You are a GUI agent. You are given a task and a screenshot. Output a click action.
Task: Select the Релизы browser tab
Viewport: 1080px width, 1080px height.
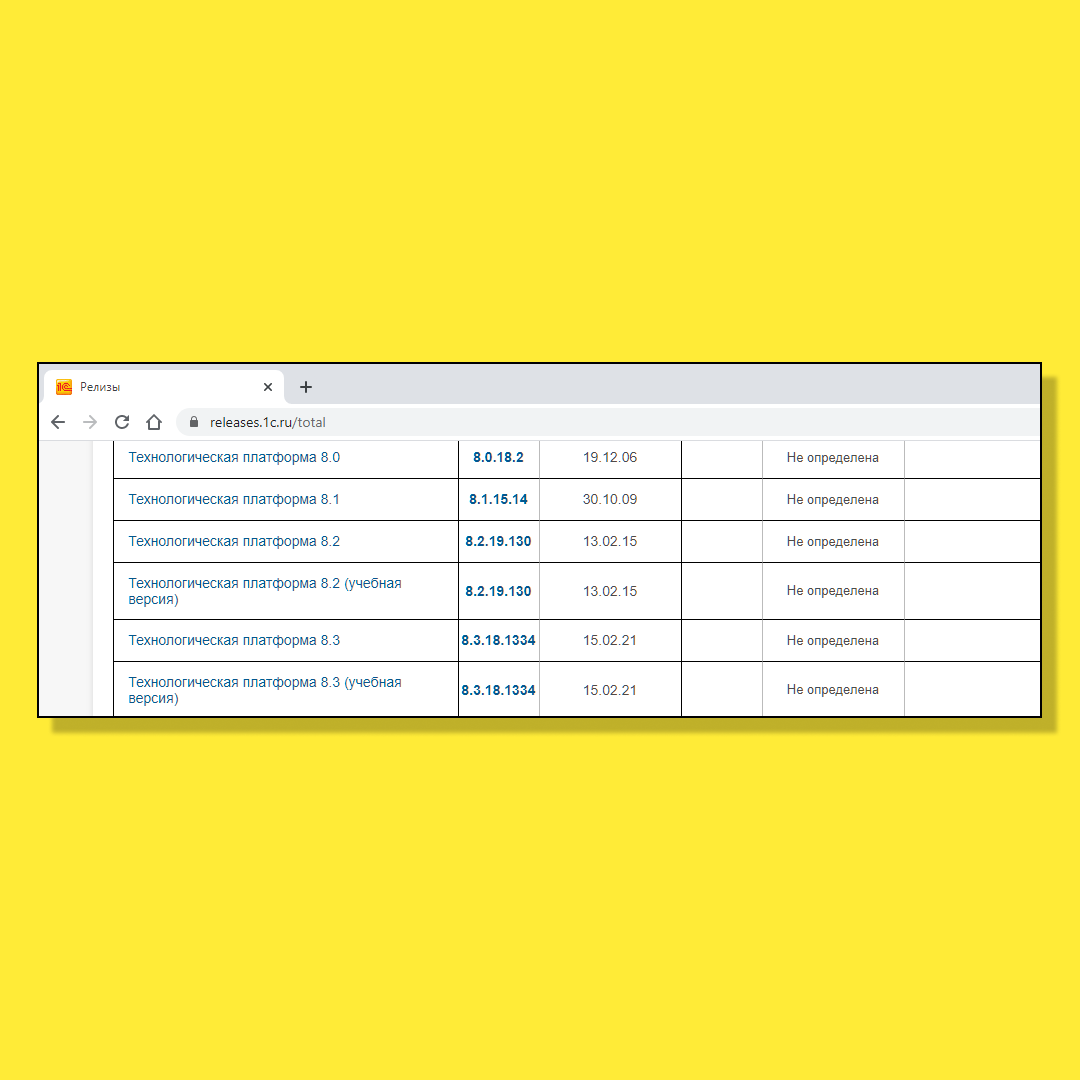(x=164, y=387)
